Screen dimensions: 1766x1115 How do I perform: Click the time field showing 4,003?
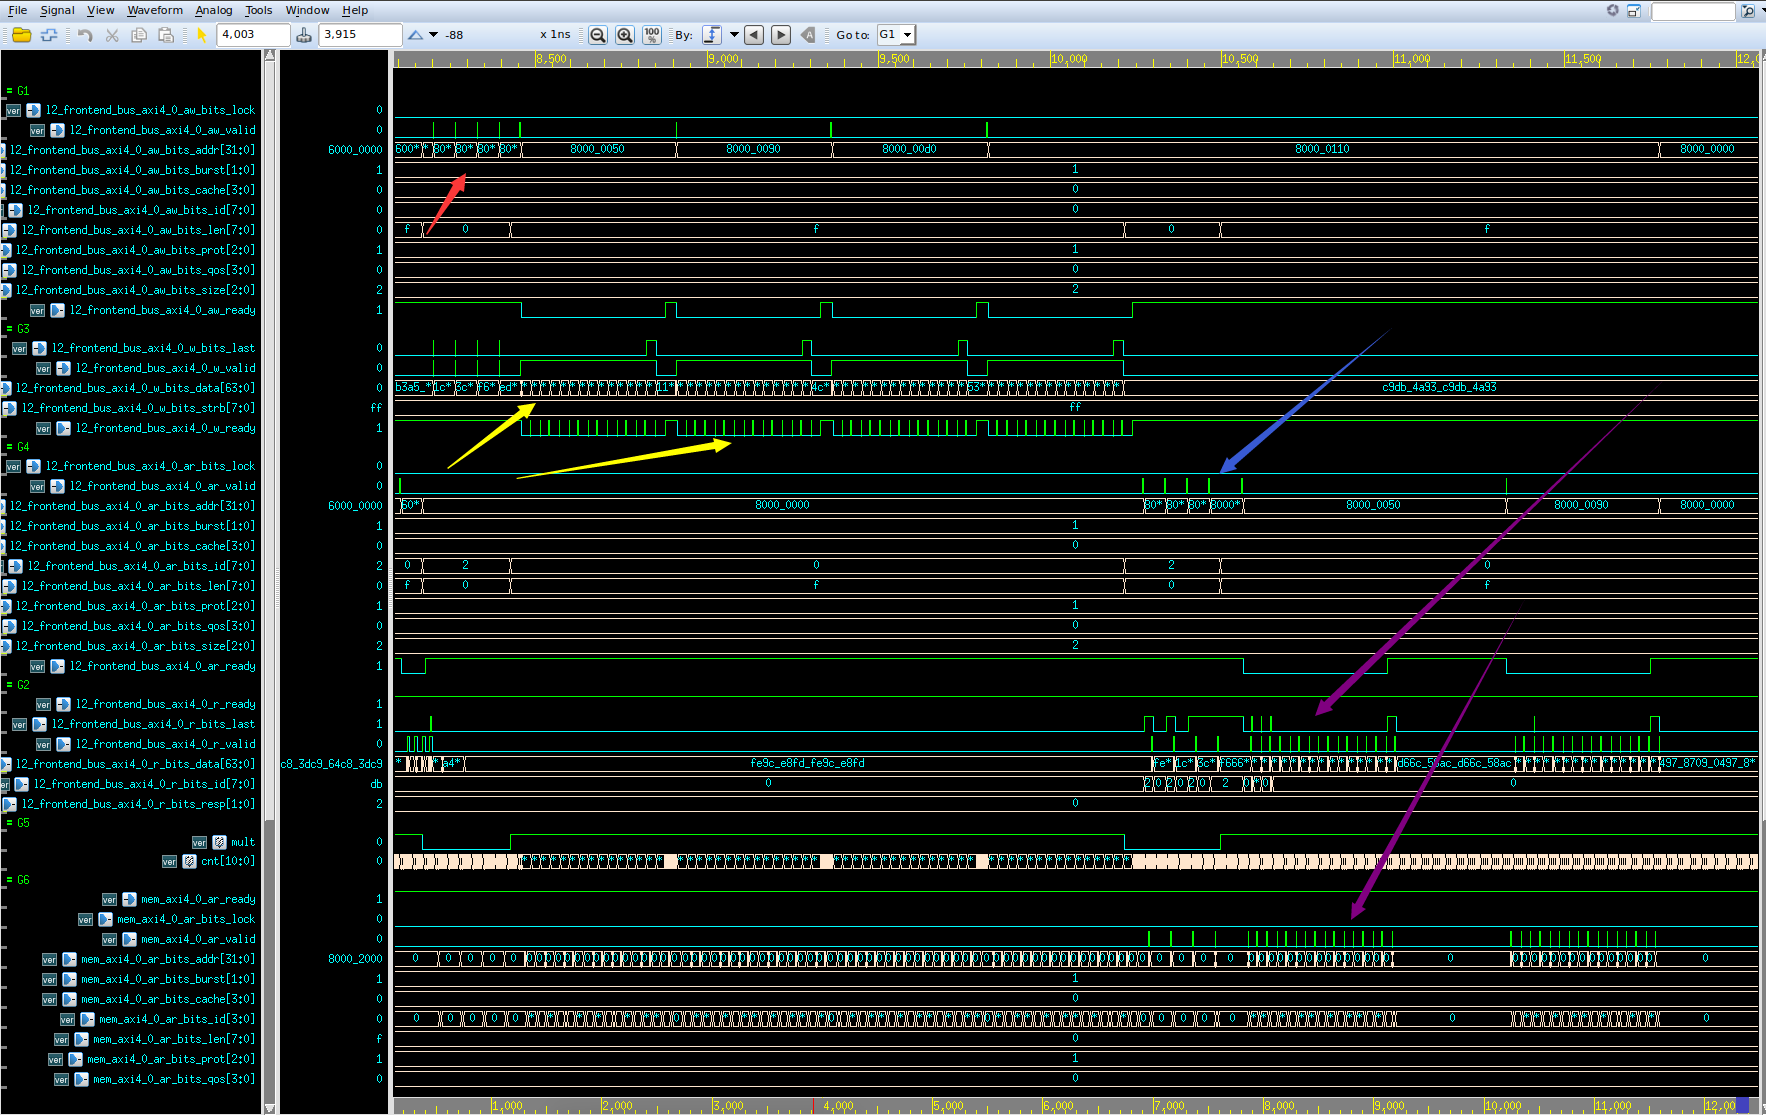click(253, 34)
